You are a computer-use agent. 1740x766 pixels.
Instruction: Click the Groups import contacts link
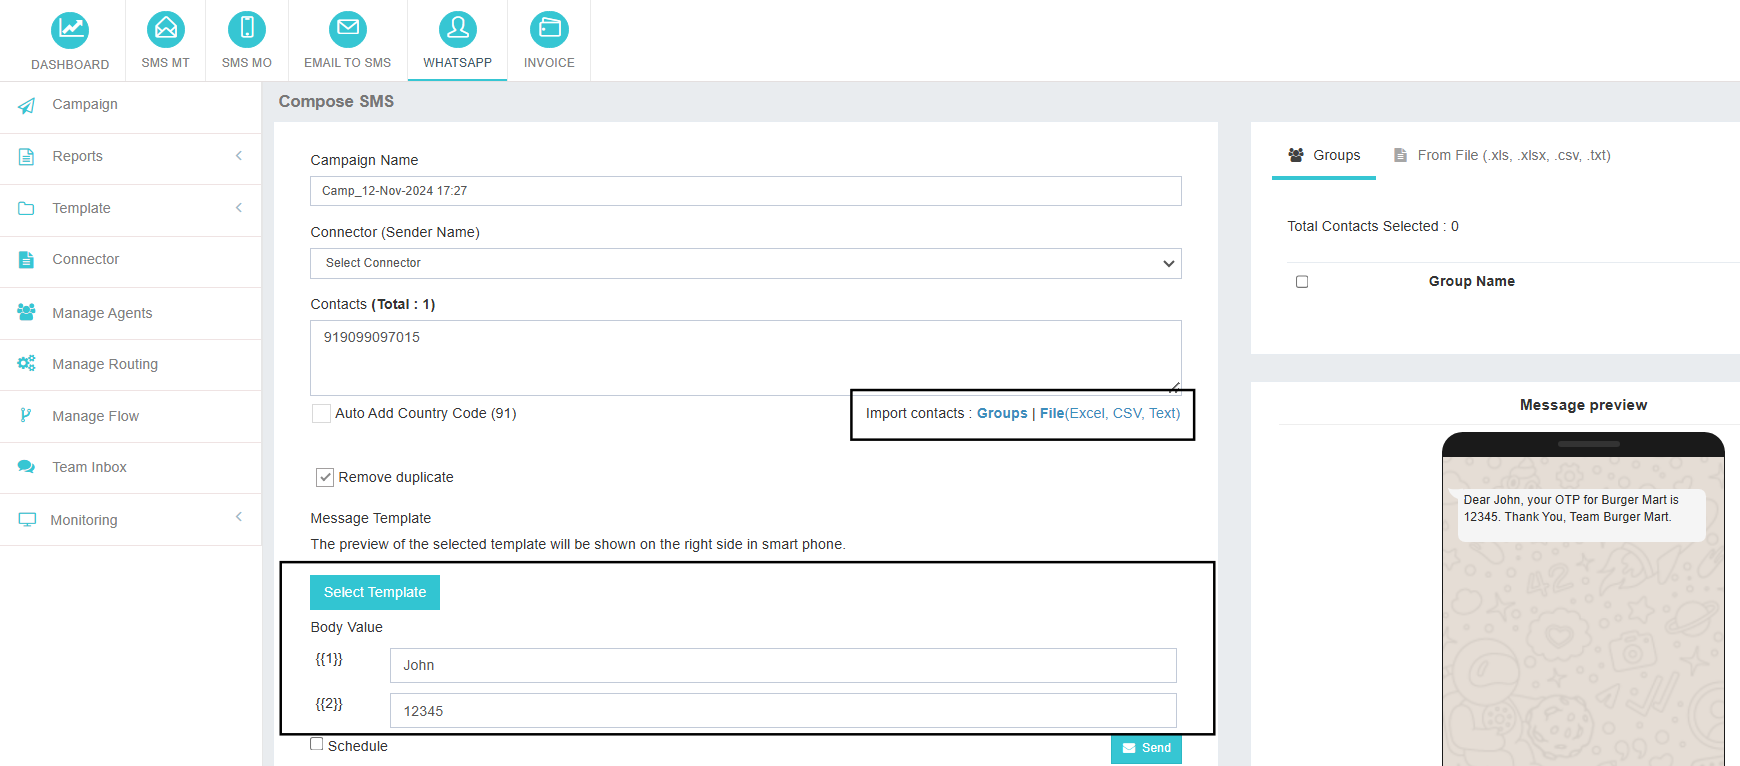tap(1002, 413)
